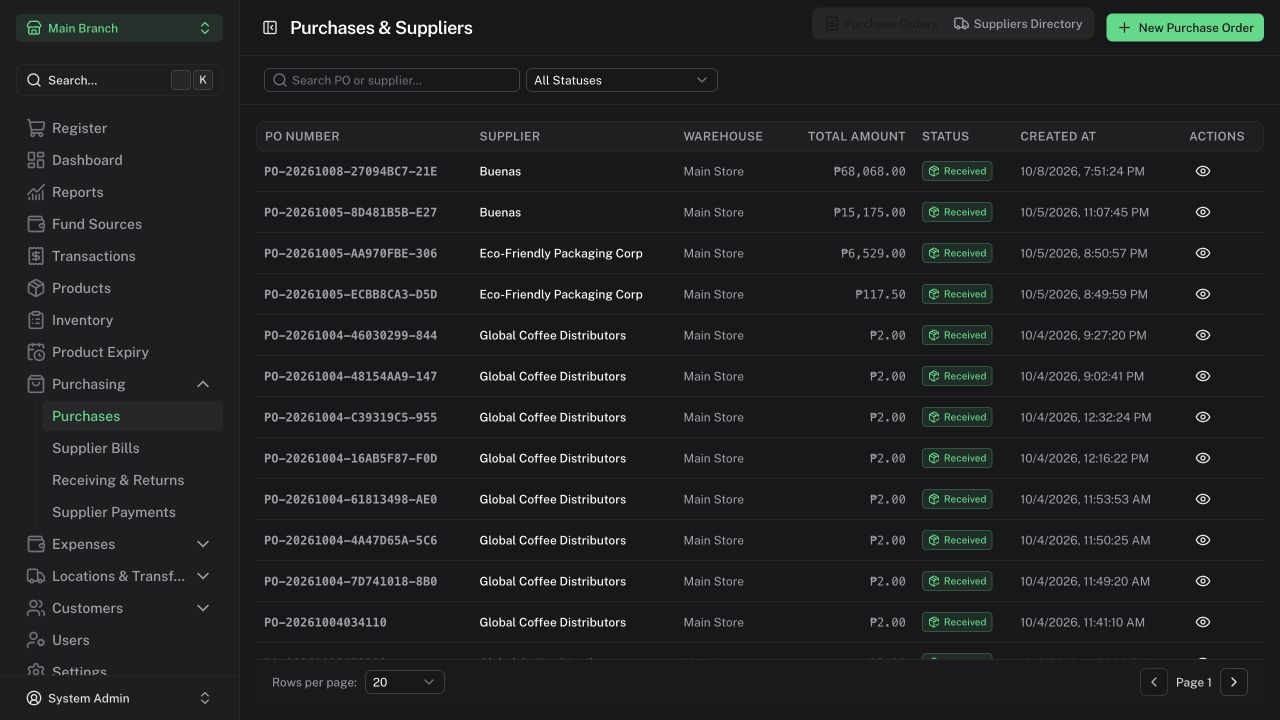Open Reports in the sidebar
This screenshot has width=1280, height=720.
coord(119,192)
